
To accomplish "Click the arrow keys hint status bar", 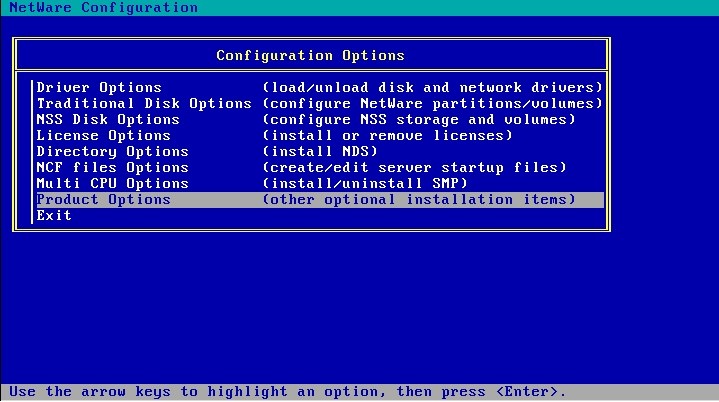I will pyautogui.click(x=360, y=392).
